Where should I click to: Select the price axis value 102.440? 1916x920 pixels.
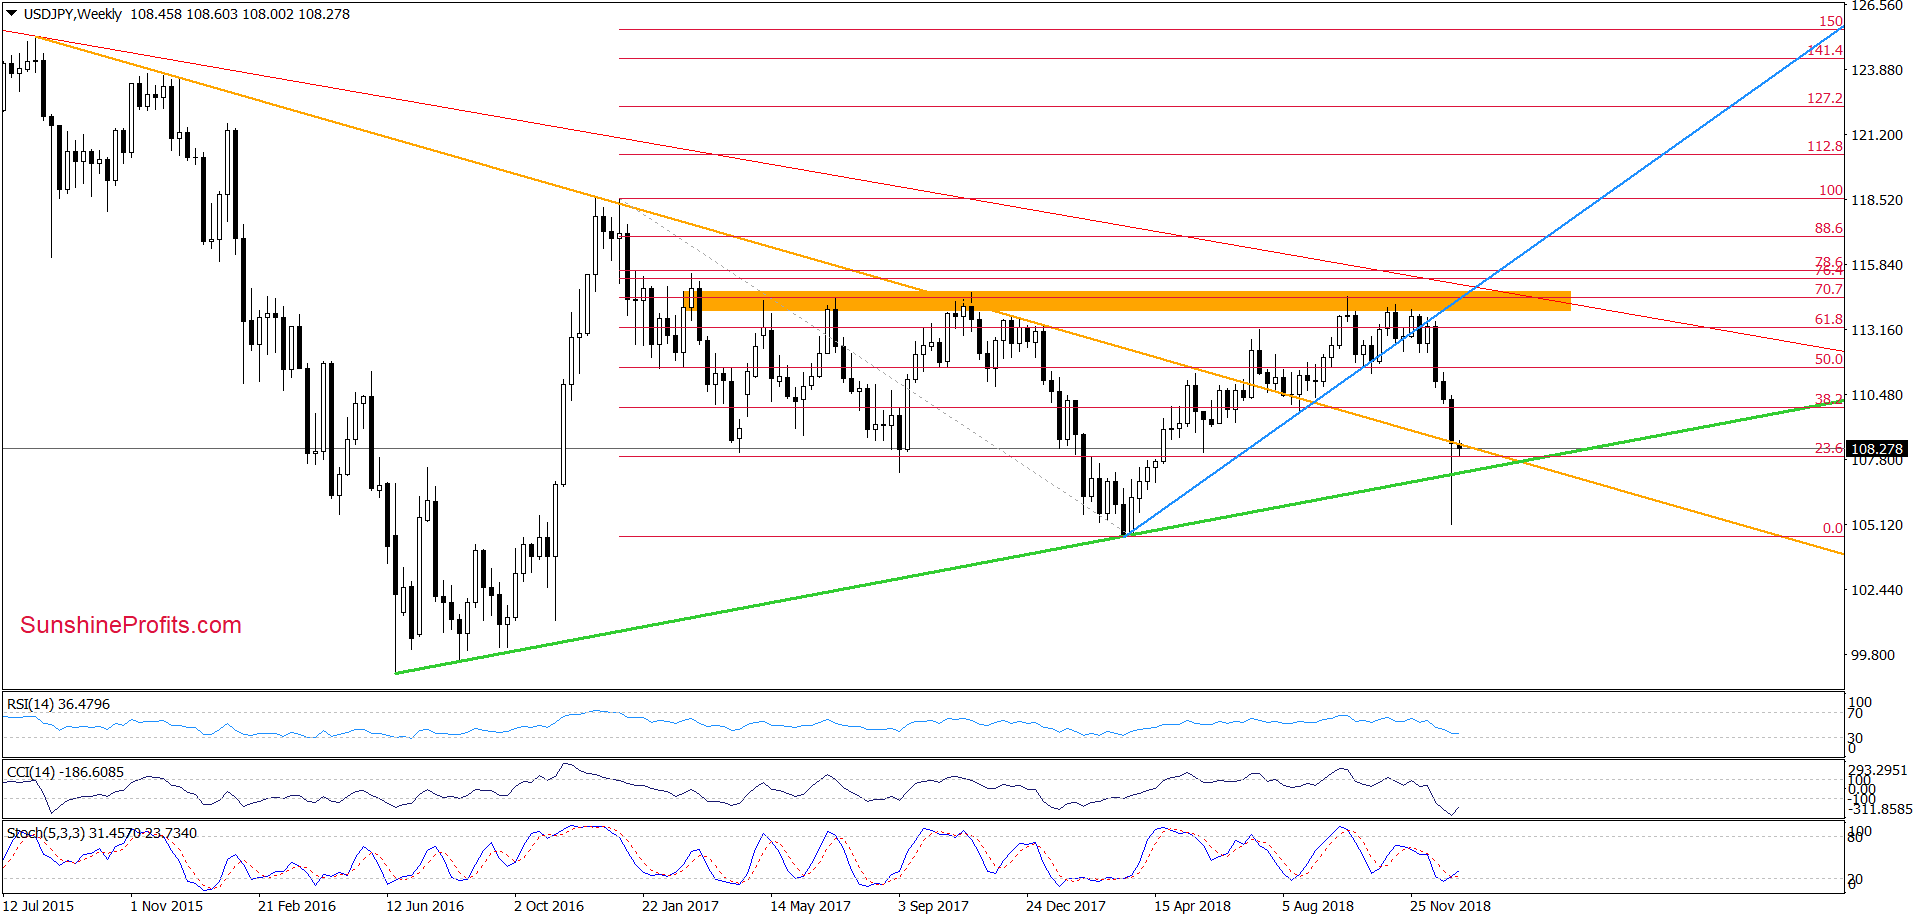point(1877,590)
